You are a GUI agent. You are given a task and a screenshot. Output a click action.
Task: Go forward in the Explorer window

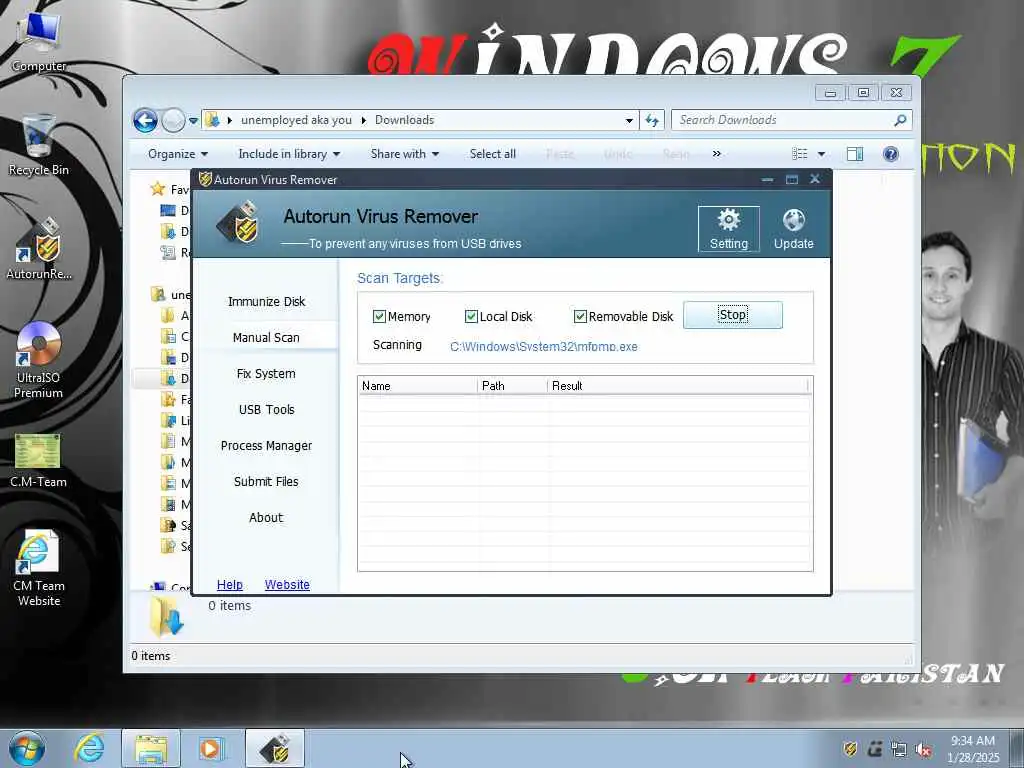(x=173, y=120)
